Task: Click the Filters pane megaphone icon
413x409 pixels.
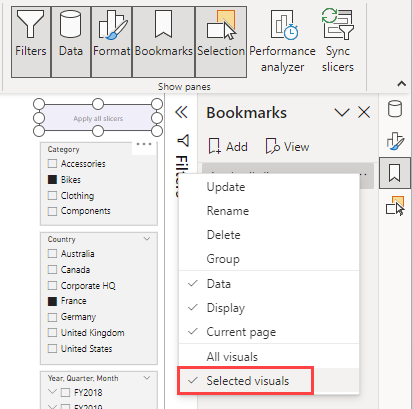Action: 183,140
